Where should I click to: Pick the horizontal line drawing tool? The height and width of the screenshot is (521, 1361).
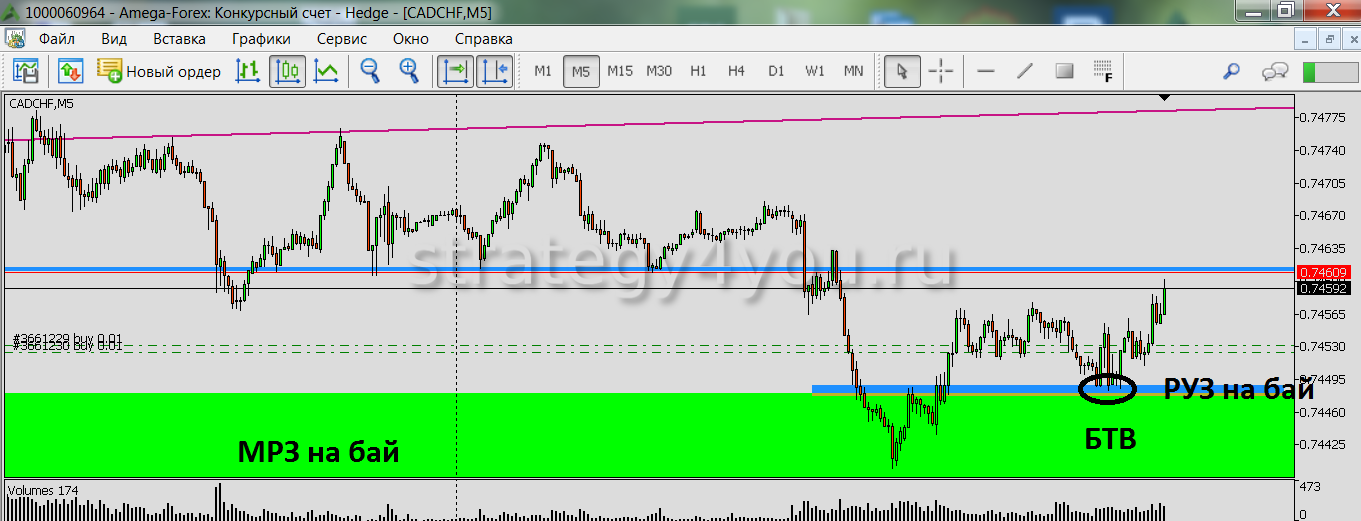[x=985, y=71]
